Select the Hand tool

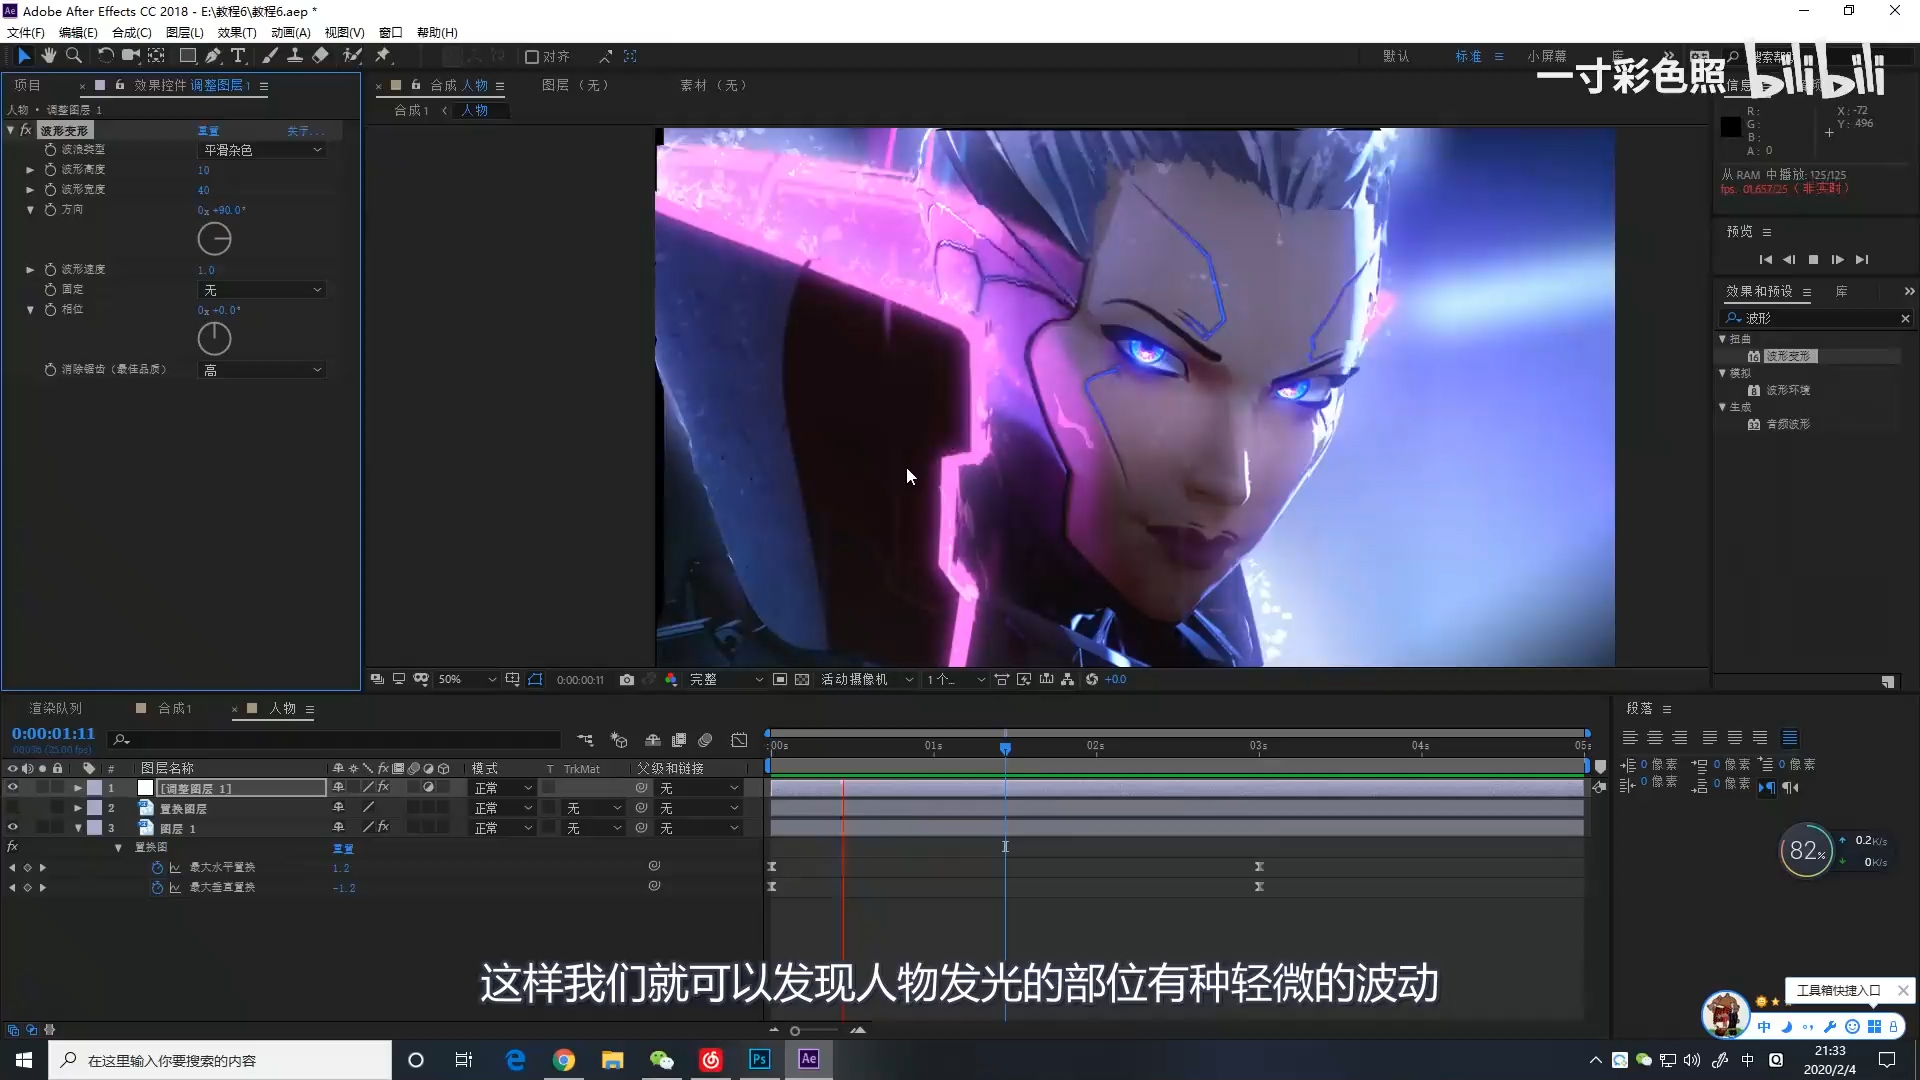[x=48, y=56]
